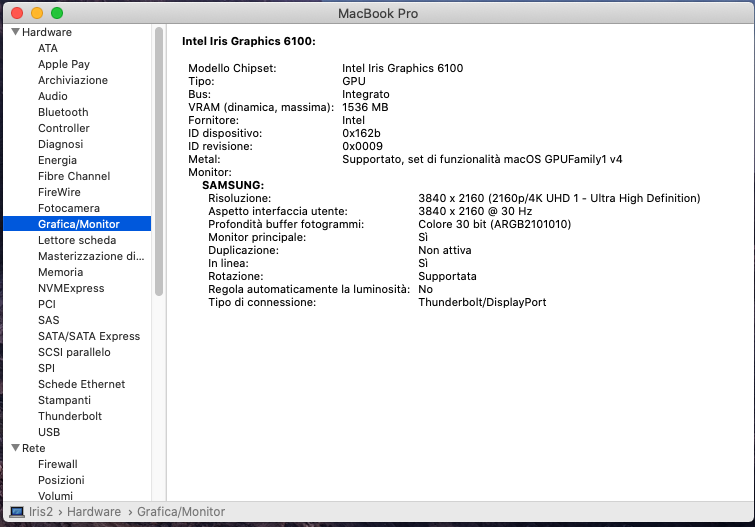Select Schede Ethernet in the sidebar
The width and height of the screenshot is (755, 527).
(x=81, y=384)
